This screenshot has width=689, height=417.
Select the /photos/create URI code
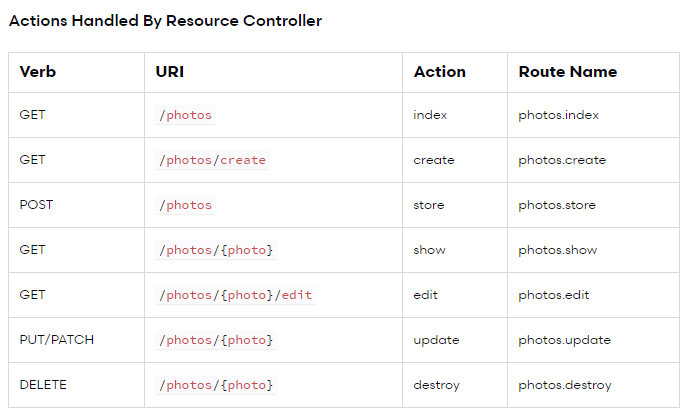pos(212,160)
